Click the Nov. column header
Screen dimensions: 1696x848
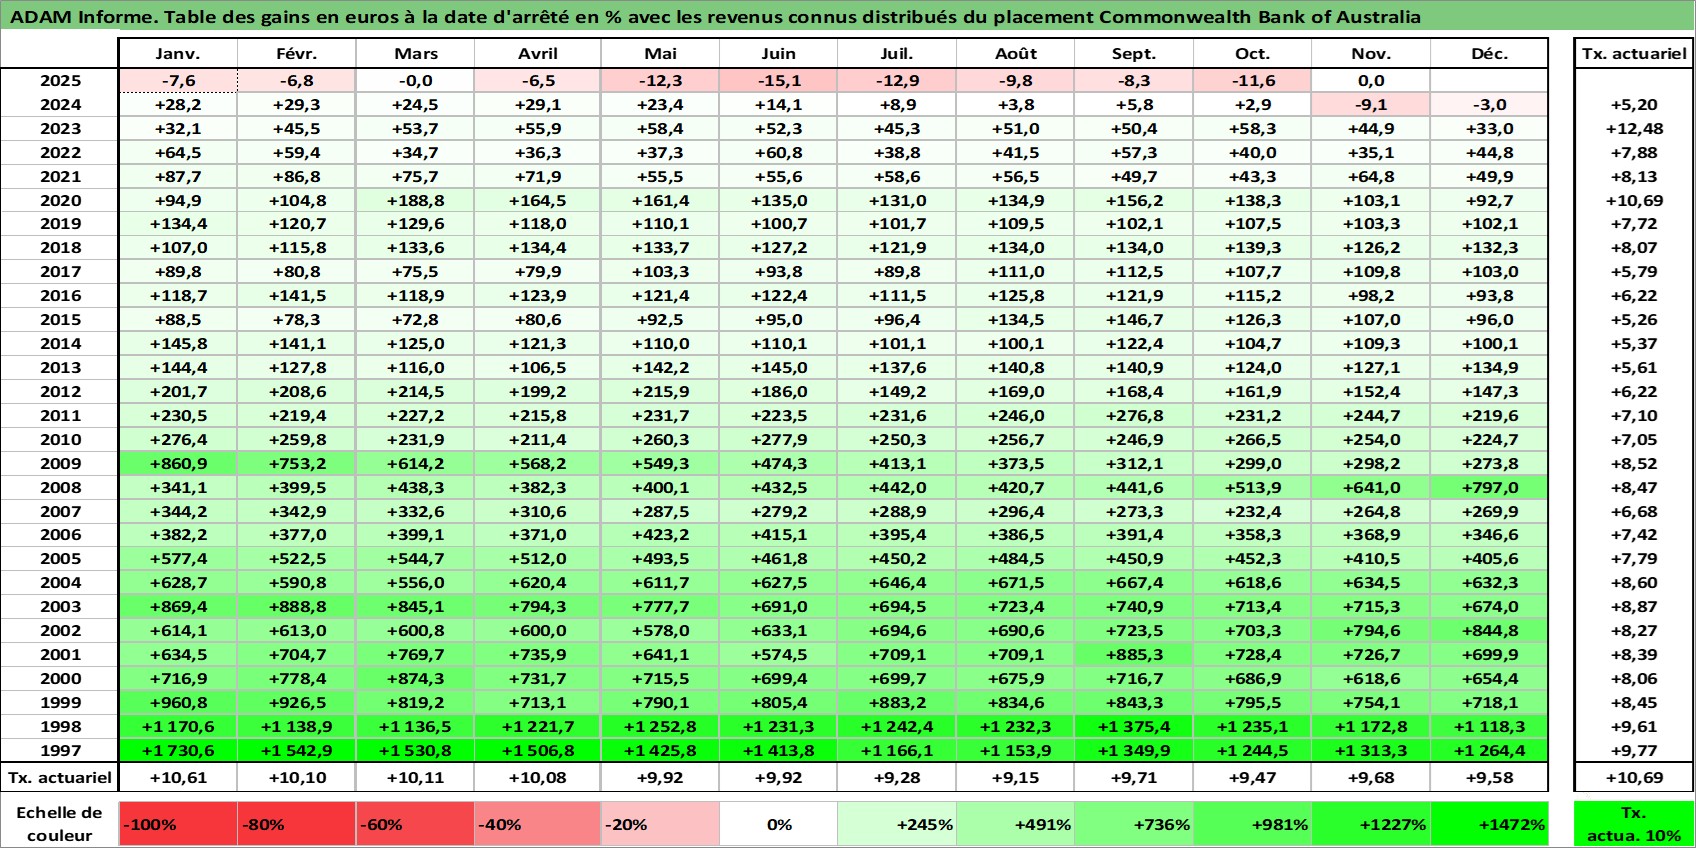click(x=1371, y=54)
